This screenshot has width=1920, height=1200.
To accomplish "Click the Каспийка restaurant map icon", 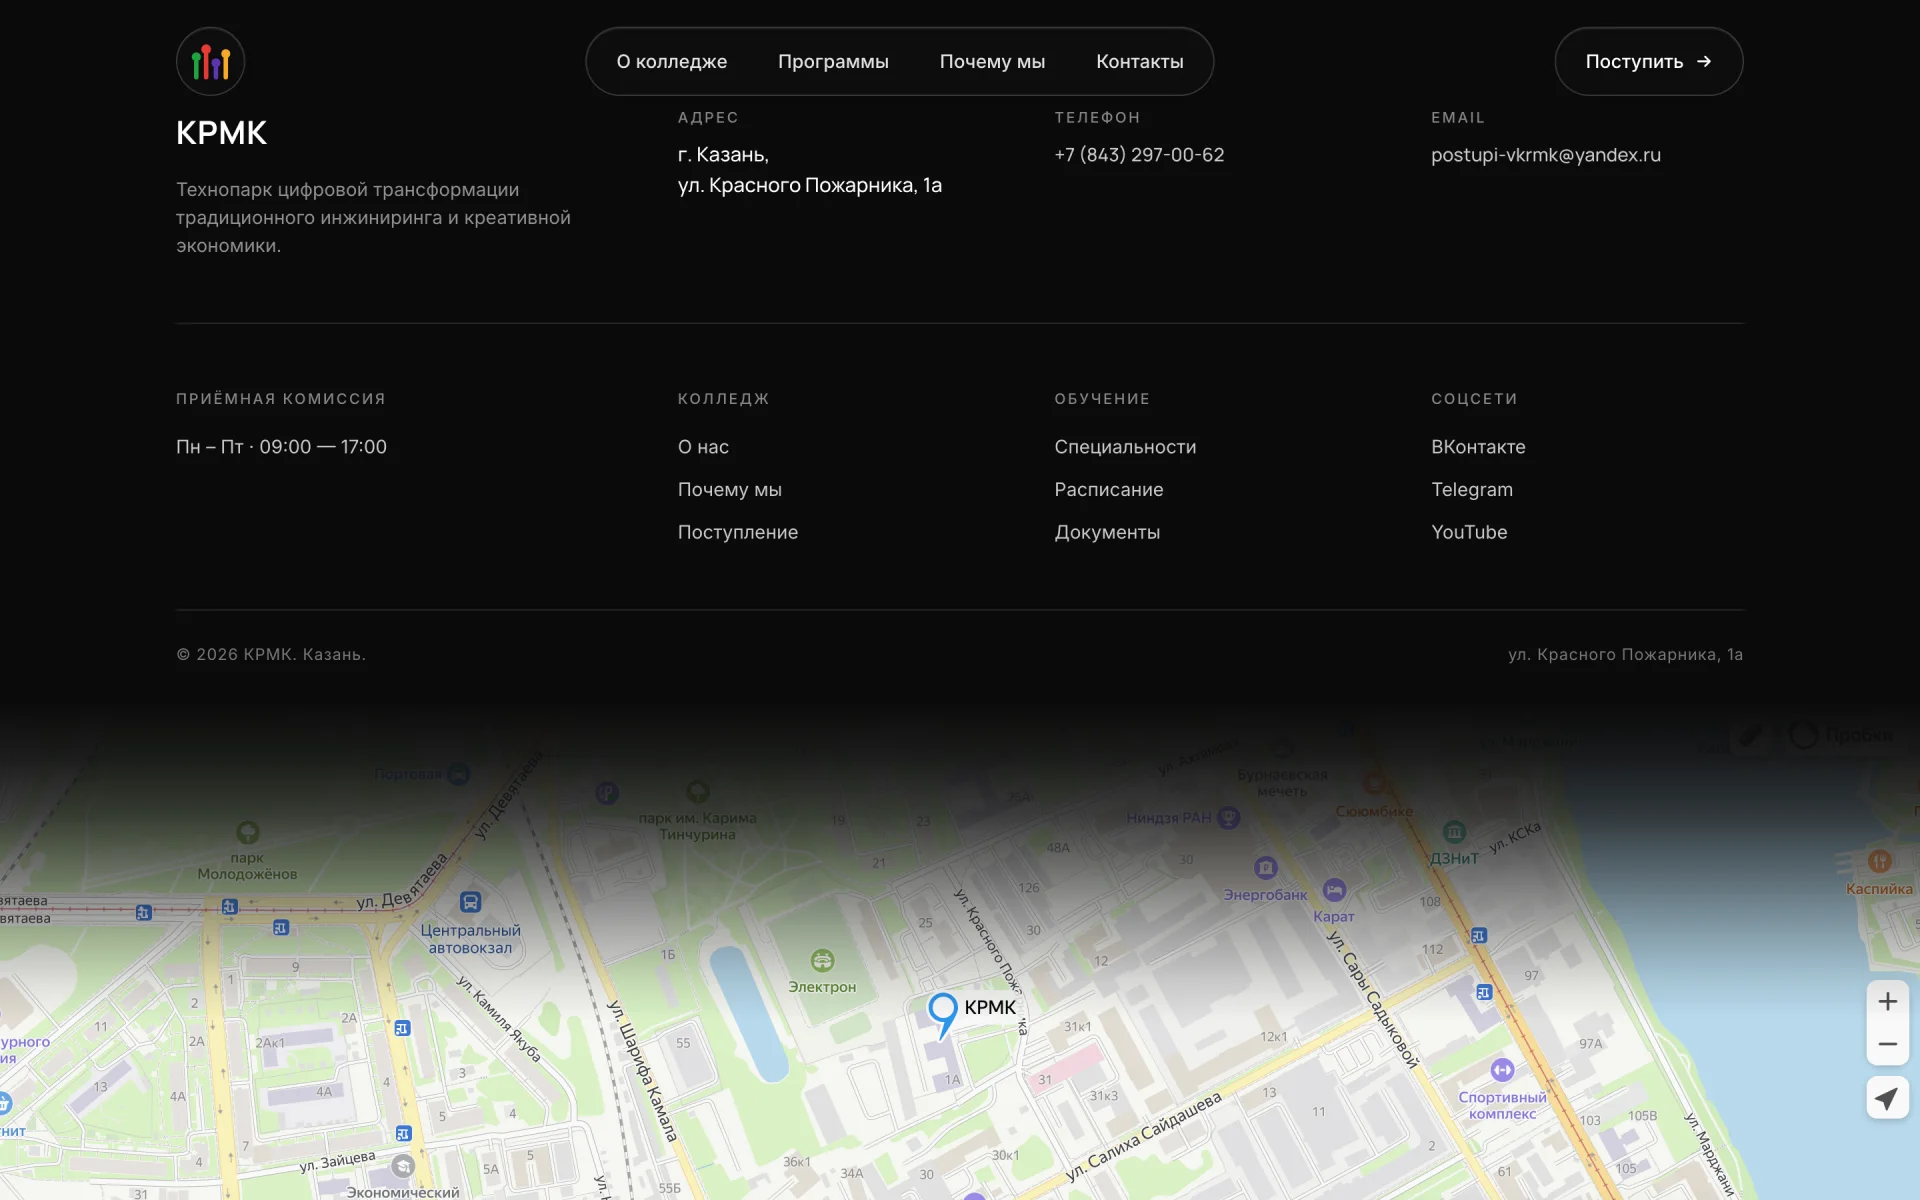I will click(x=1880, y=861).
